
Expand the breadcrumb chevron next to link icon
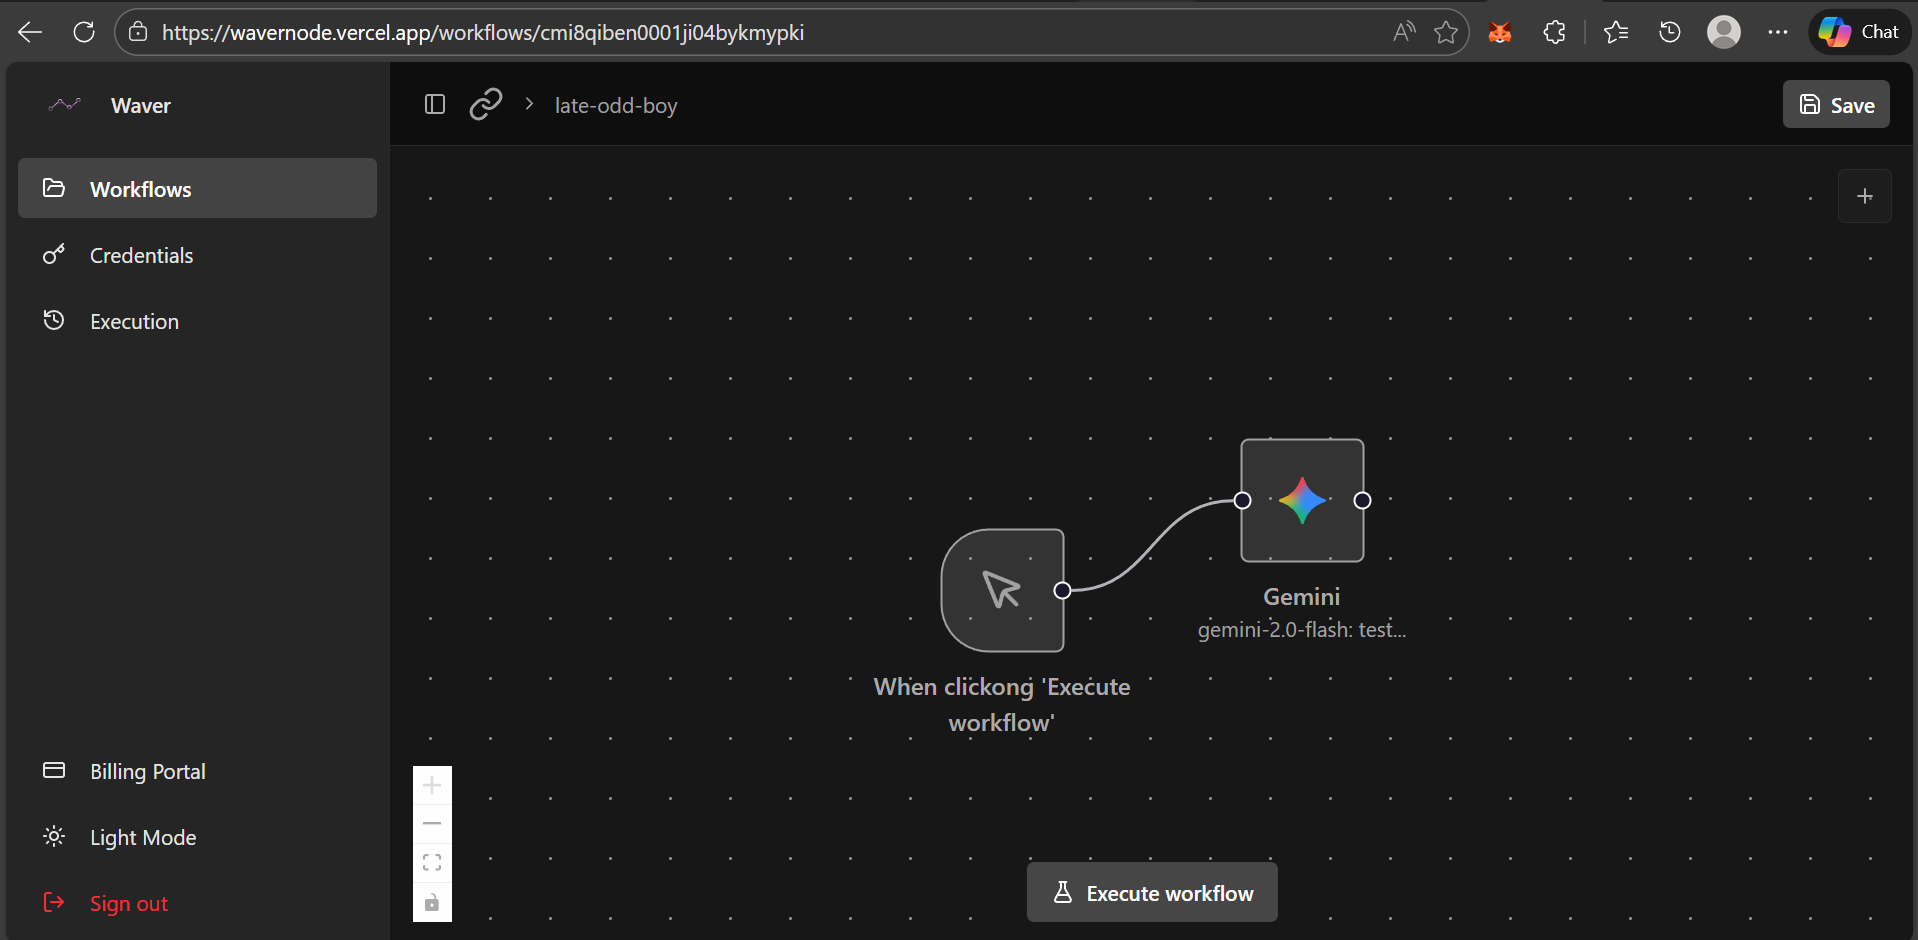pyautogui.click(x=528, y=104)
